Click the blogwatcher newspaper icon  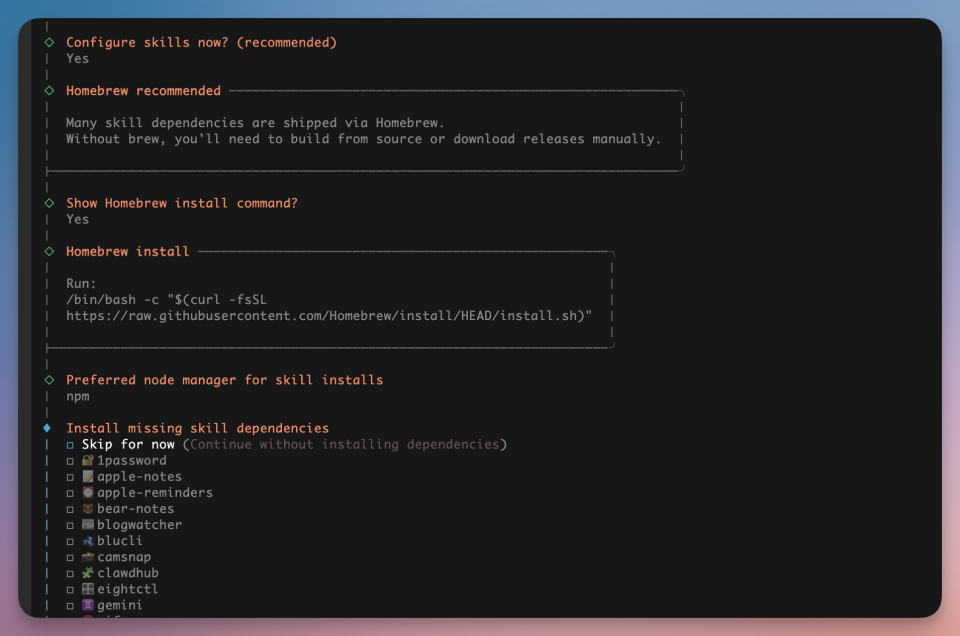point(88,525)
